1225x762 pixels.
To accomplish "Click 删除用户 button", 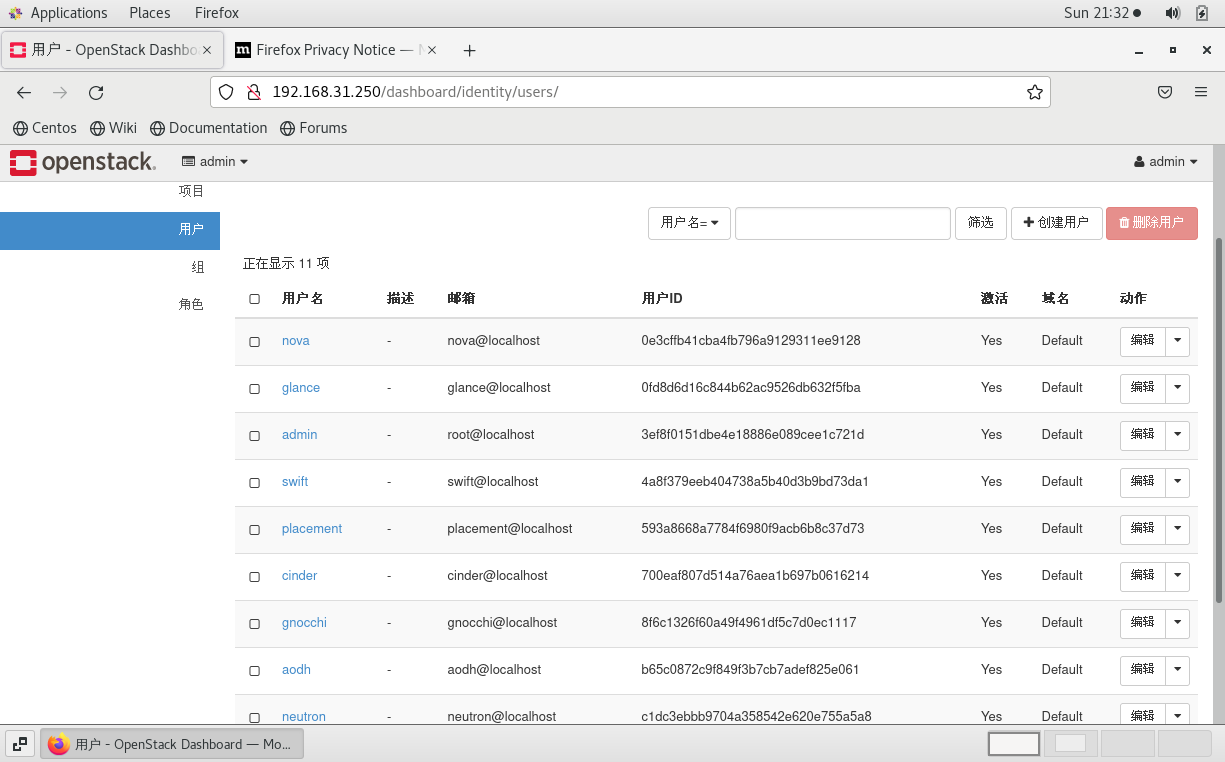I will click(x=1151, y=223).
